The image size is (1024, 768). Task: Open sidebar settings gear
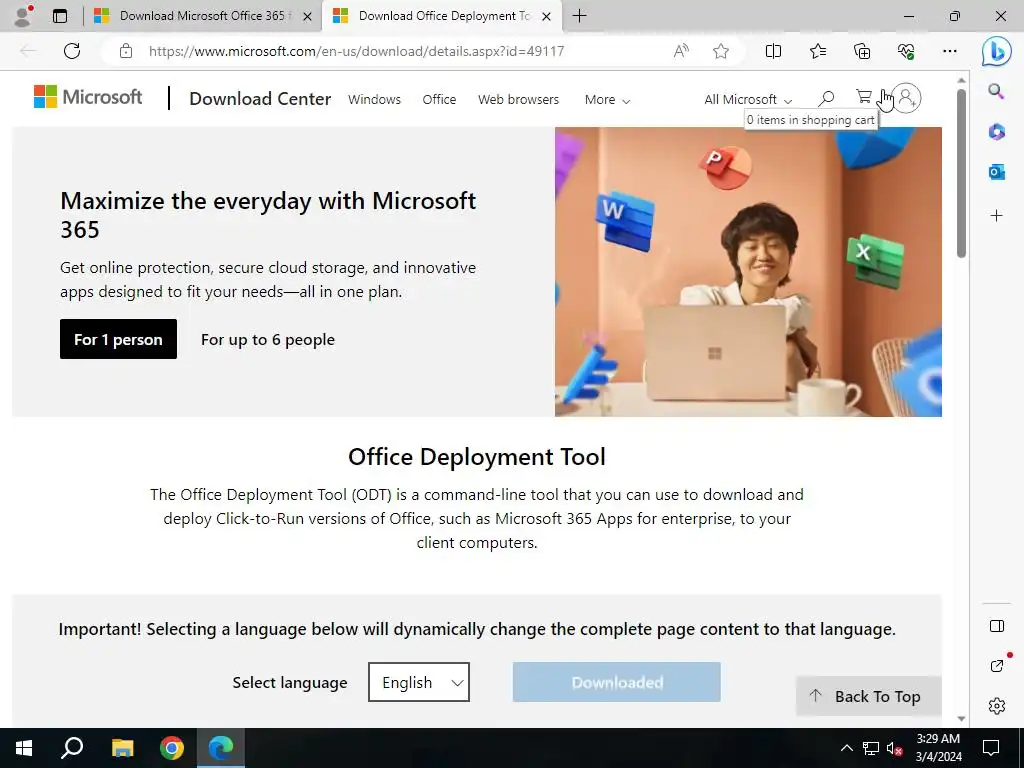997,706
